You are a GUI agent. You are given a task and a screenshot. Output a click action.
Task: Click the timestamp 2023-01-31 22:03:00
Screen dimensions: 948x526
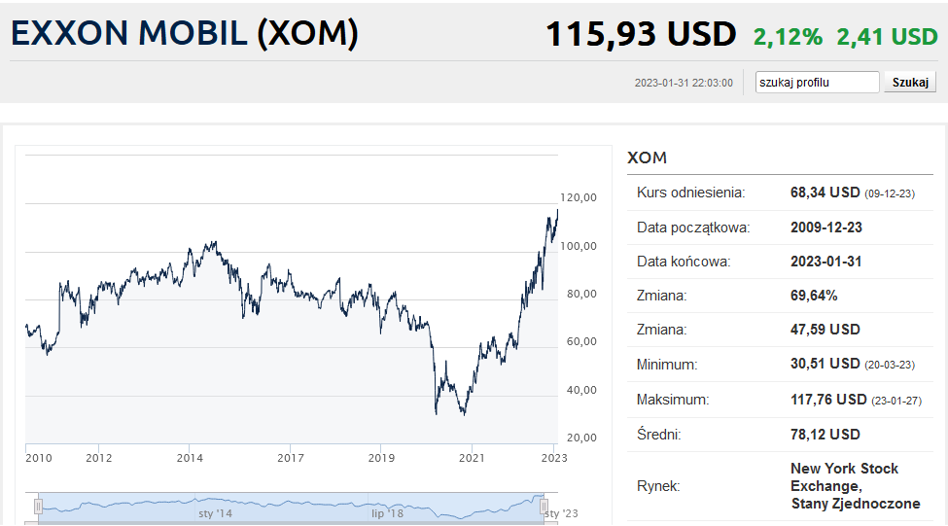click(x=683, y=83)
